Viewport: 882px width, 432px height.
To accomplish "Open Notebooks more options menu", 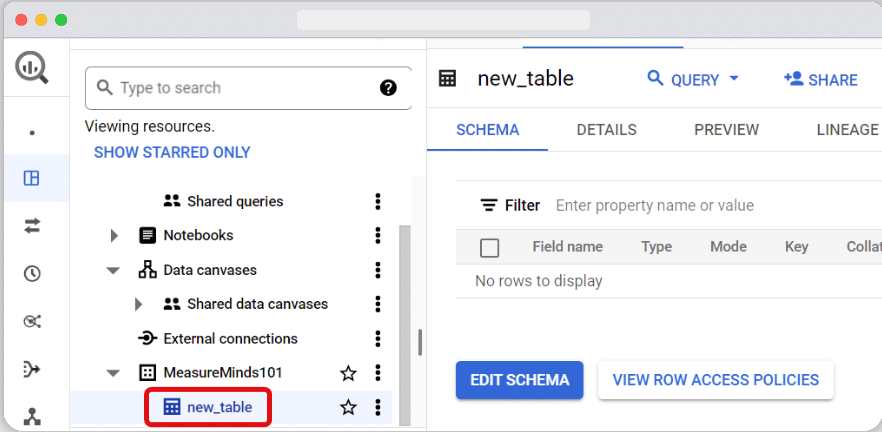I will pos(378,235).
